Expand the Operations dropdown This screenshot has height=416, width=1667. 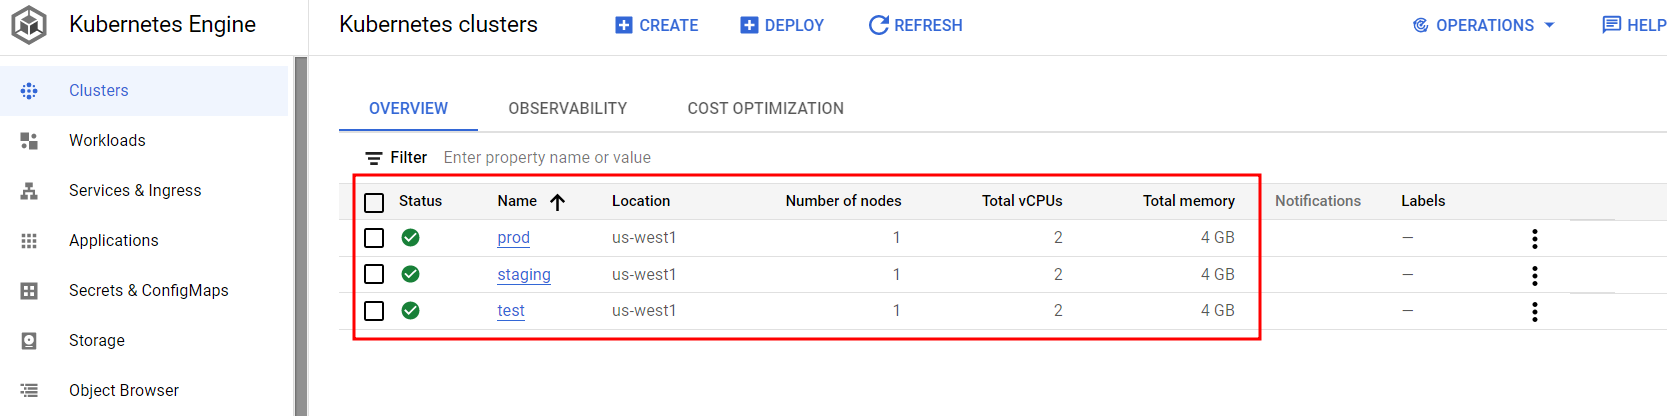pyautogui.click(x=1483, y=25)
